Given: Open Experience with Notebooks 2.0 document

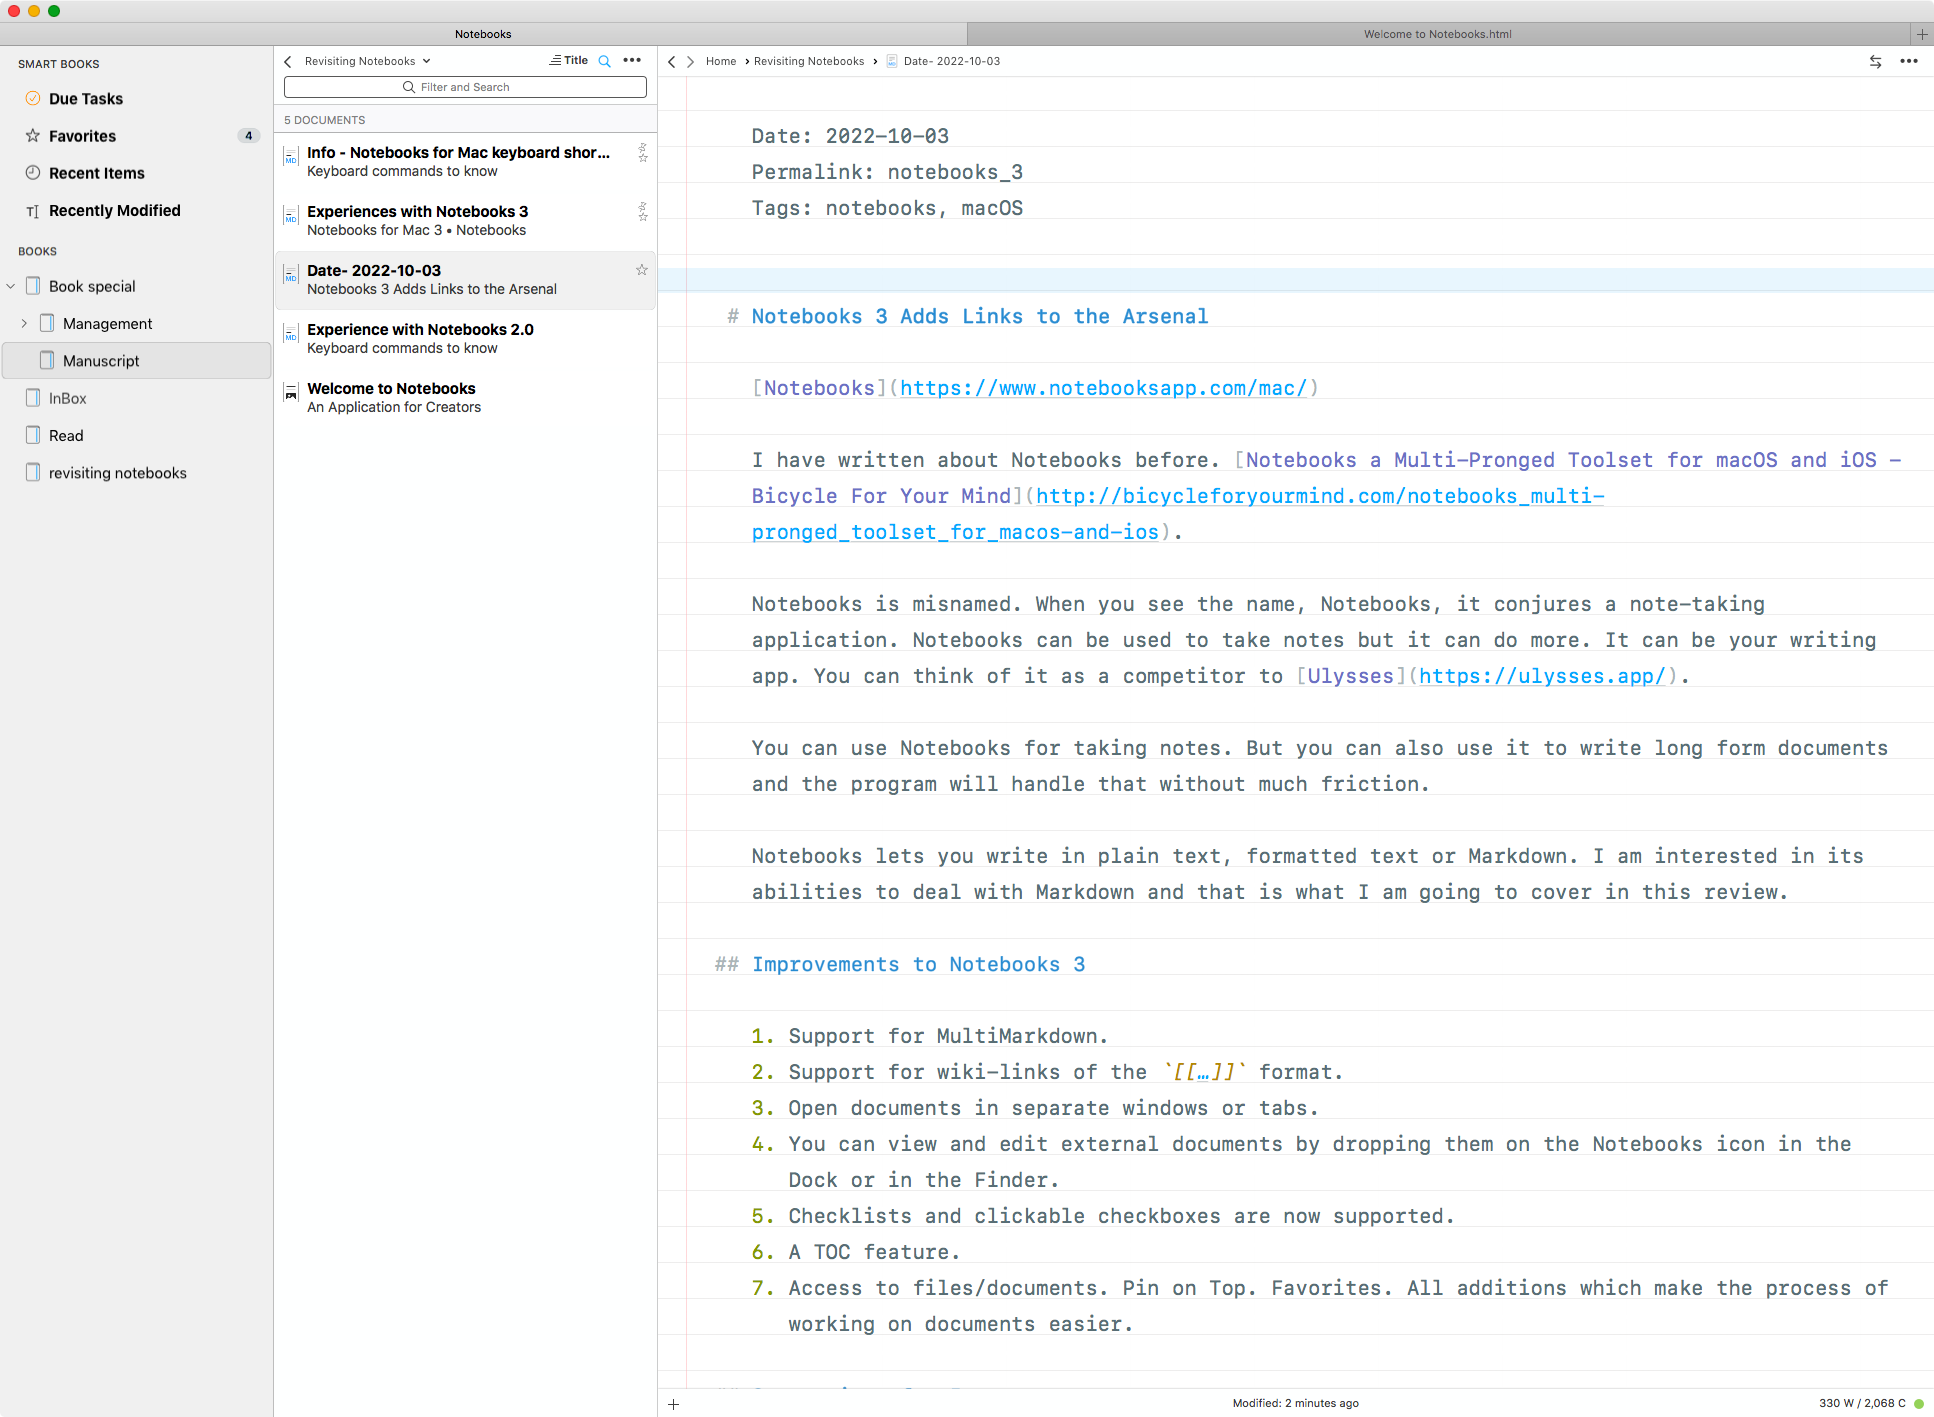Looking at the screenshot, I should click(x=465, y=339).
